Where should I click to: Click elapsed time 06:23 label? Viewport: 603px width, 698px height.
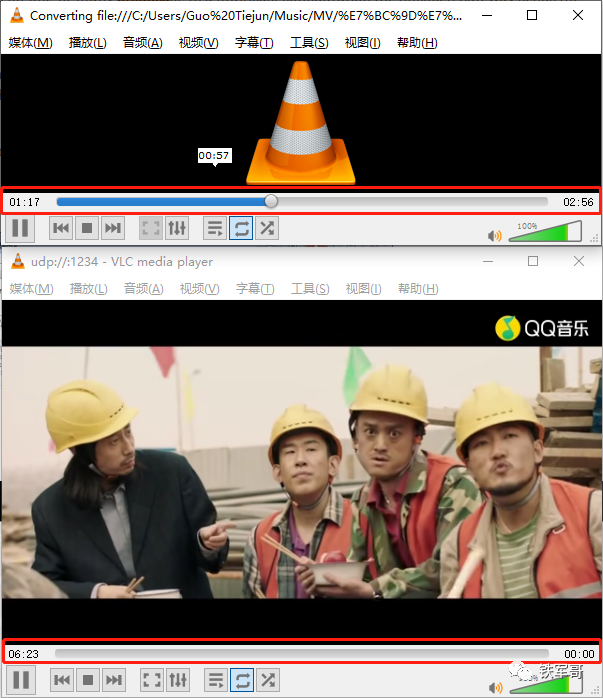[24, 654]
